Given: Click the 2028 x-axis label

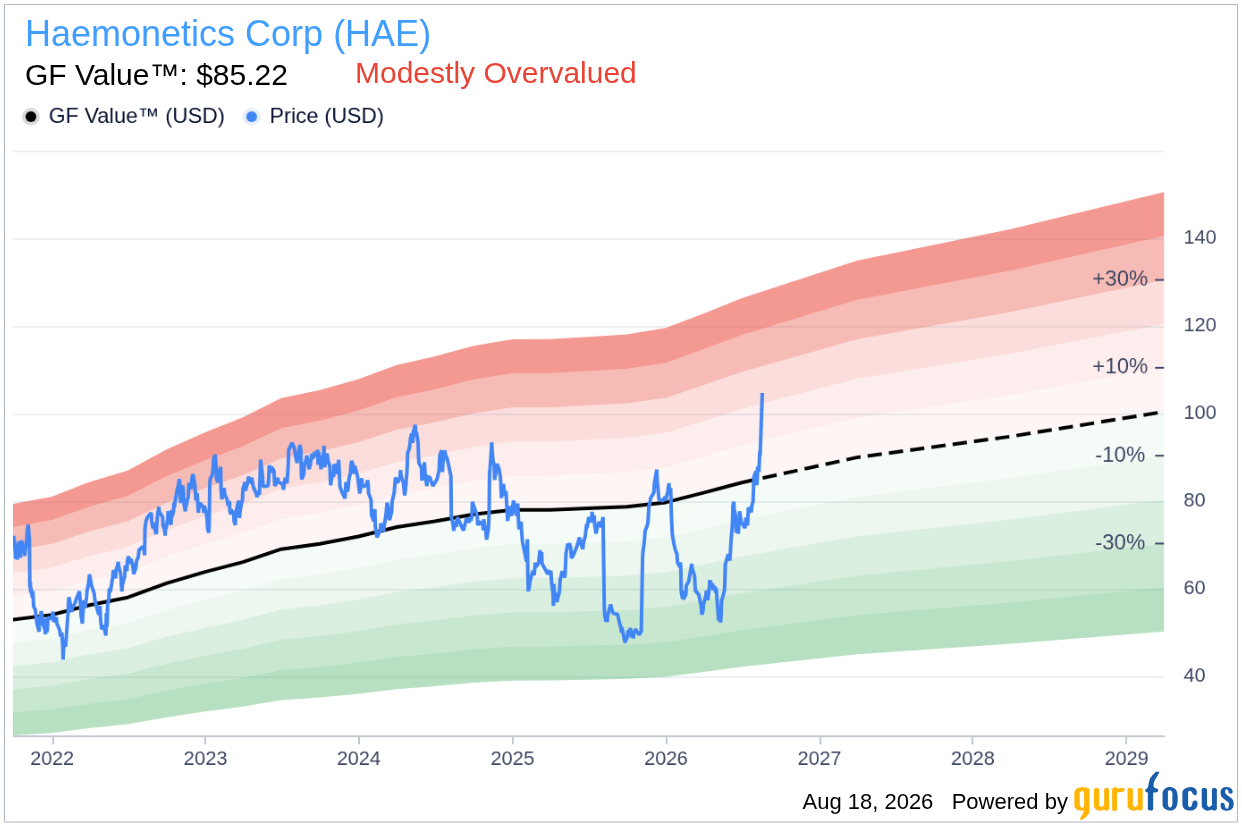Looking at the screenshot, I should pos(973,758).
